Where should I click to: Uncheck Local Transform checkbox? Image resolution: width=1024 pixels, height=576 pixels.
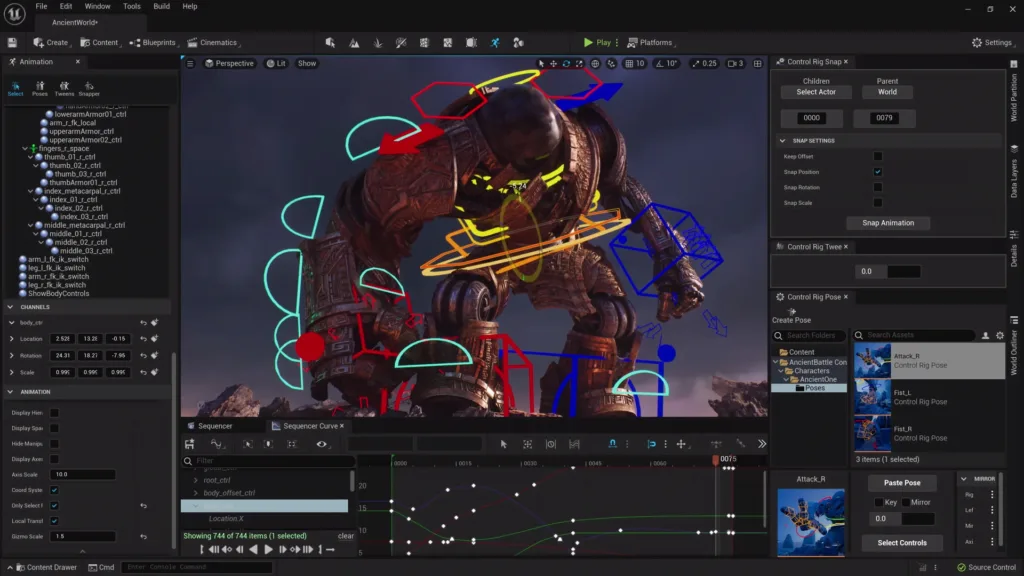(54, 521)
